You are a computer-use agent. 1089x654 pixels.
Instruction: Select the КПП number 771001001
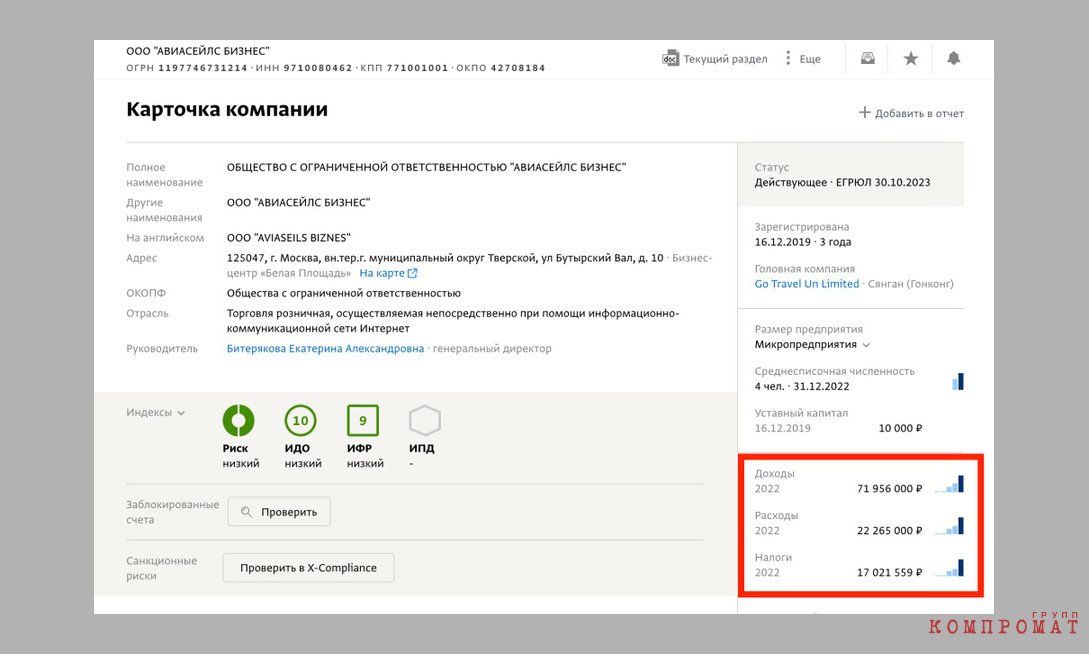[x=417, y=68]
